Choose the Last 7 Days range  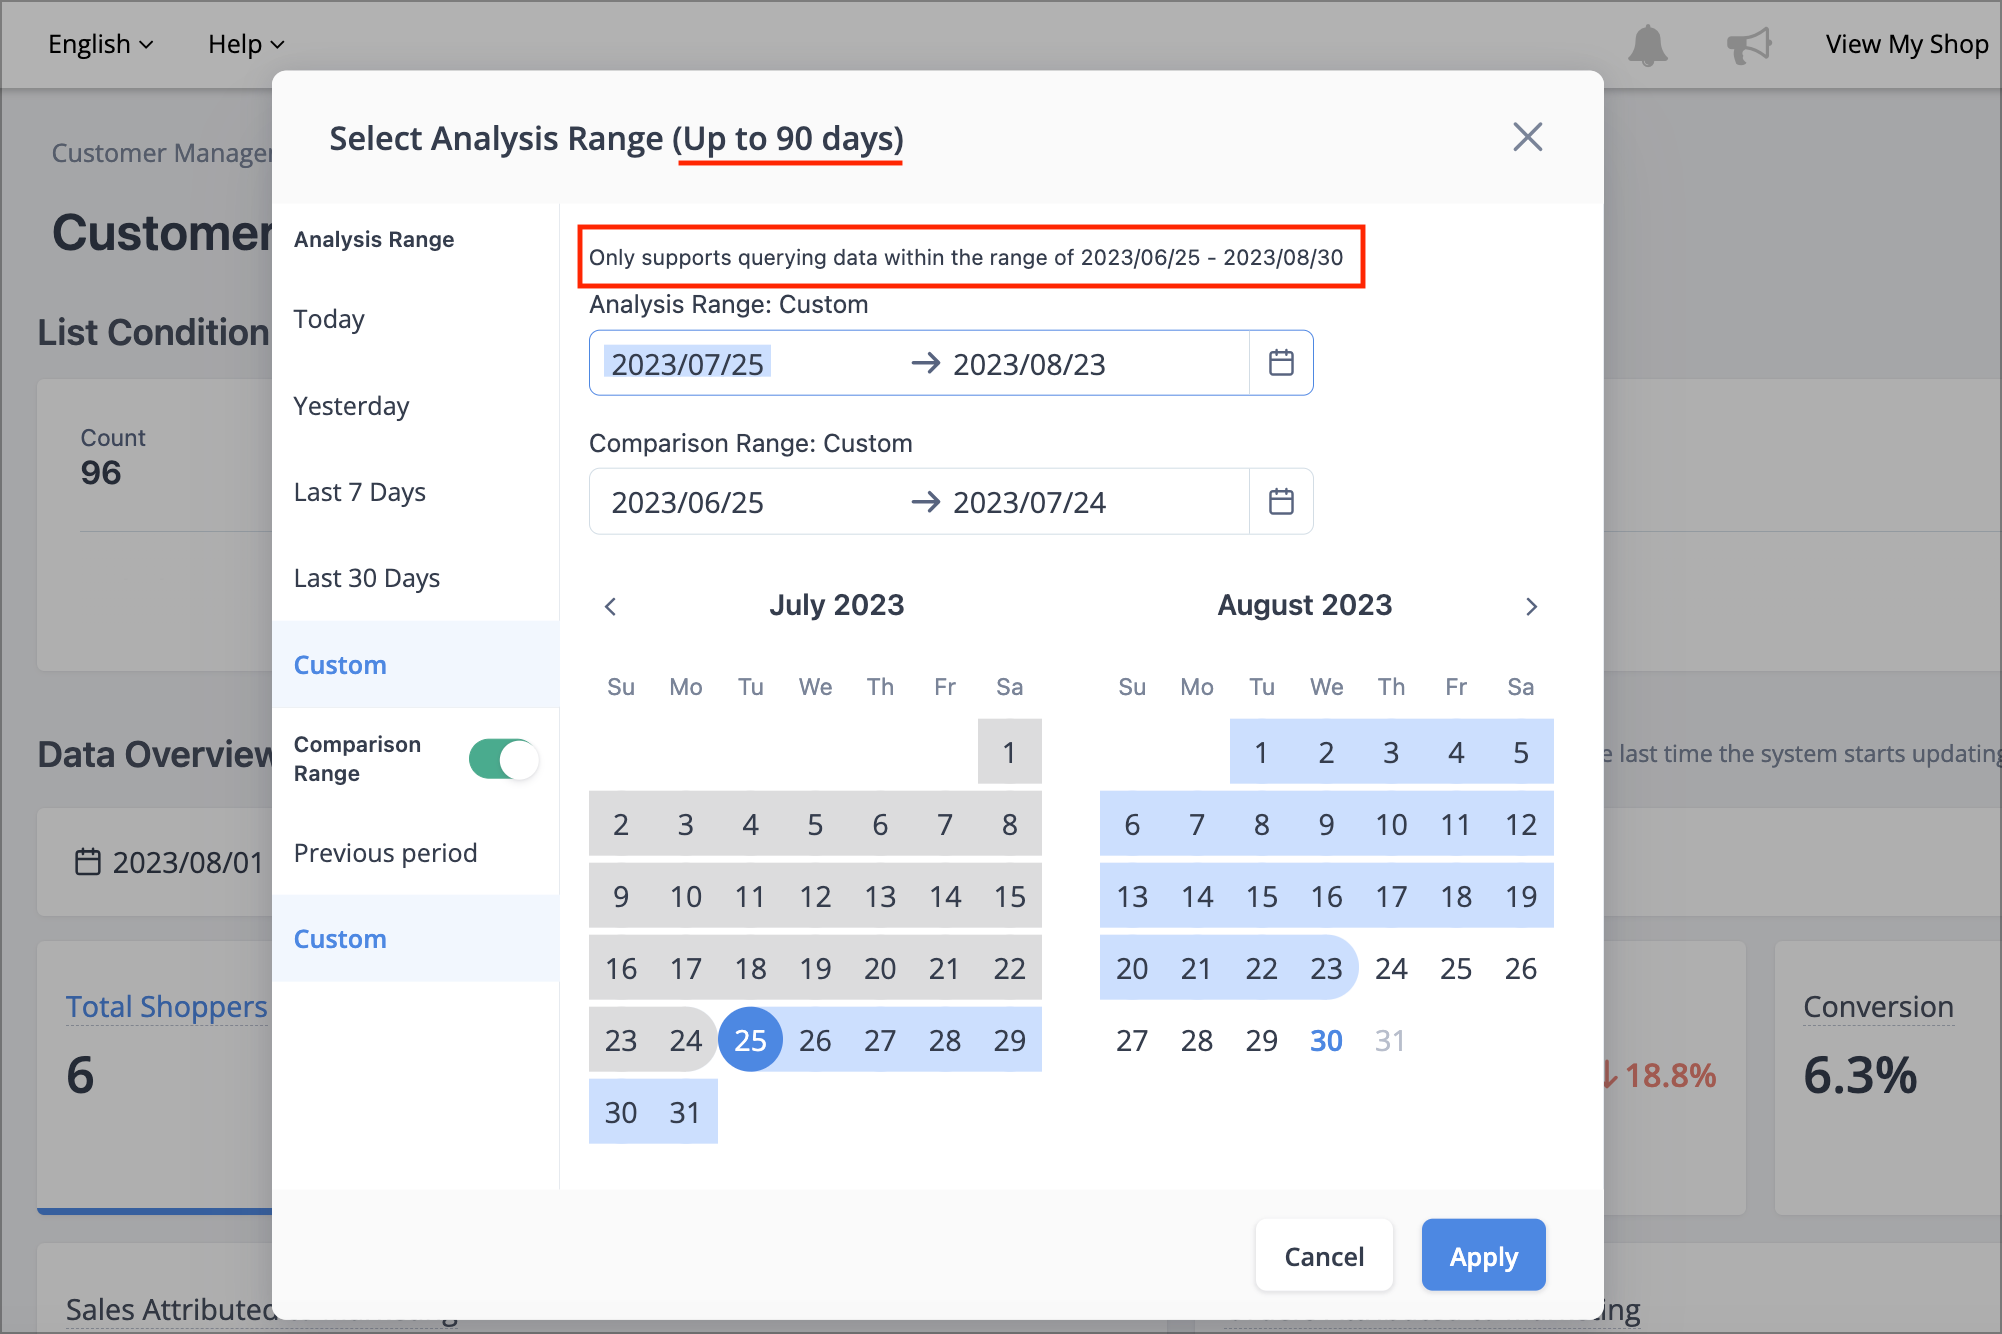416,492
